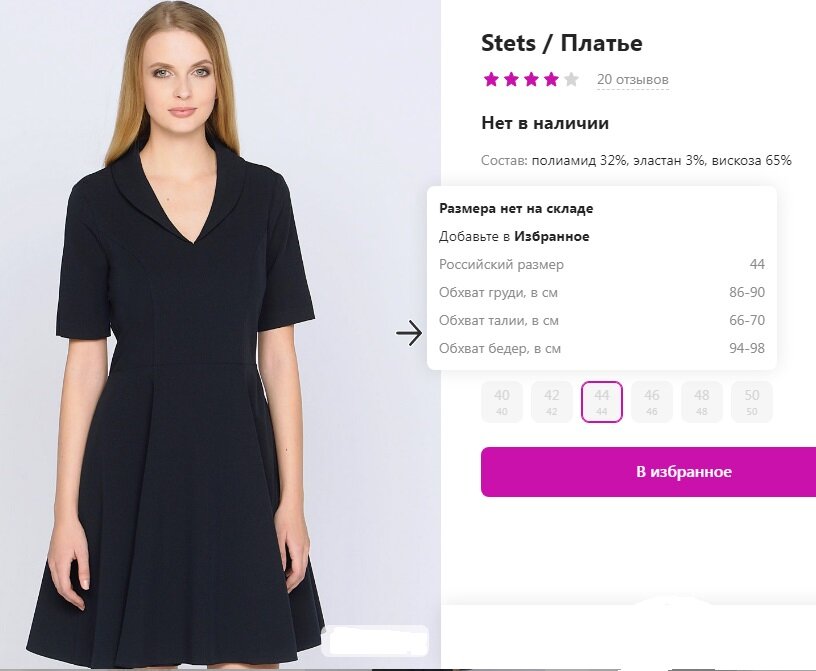Click the third purple rating star

click(x=531, y=79)
